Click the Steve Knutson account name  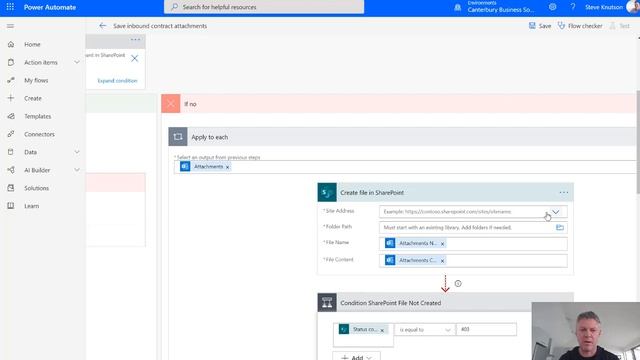coord(604,7)
